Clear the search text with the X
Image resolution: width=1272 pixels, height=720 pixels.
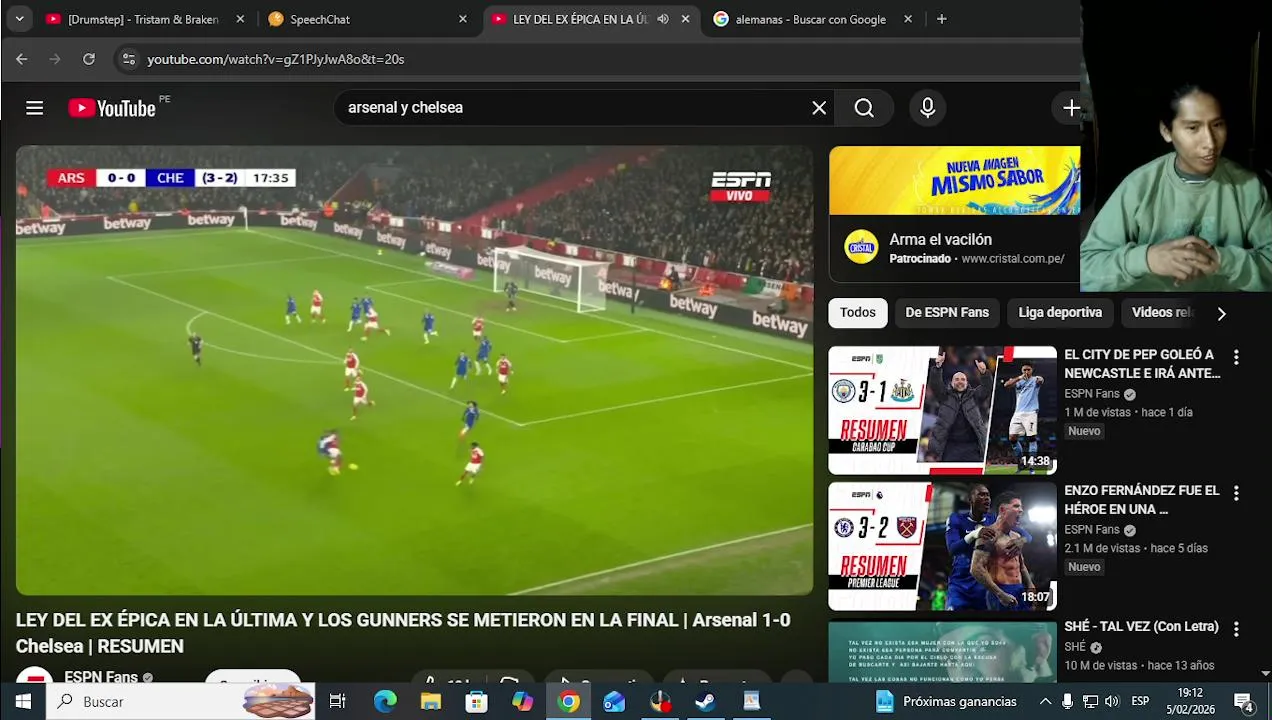tap(819, 108)
